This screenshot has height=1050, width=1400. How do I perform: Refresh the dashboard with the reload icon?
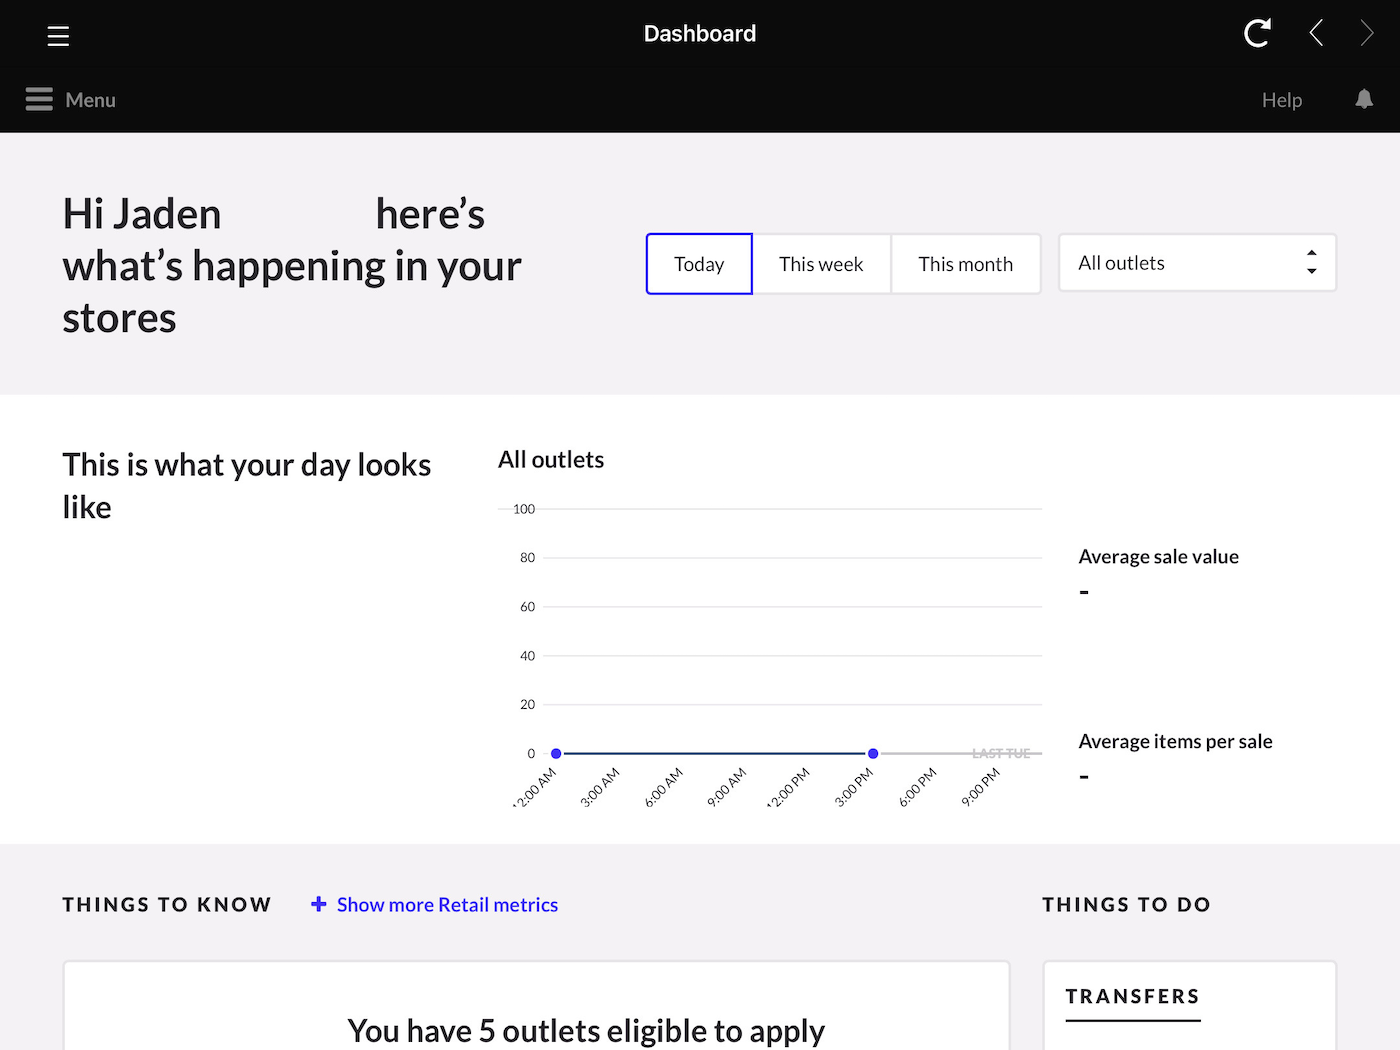pyautogui.click(x=1257, y=33)
